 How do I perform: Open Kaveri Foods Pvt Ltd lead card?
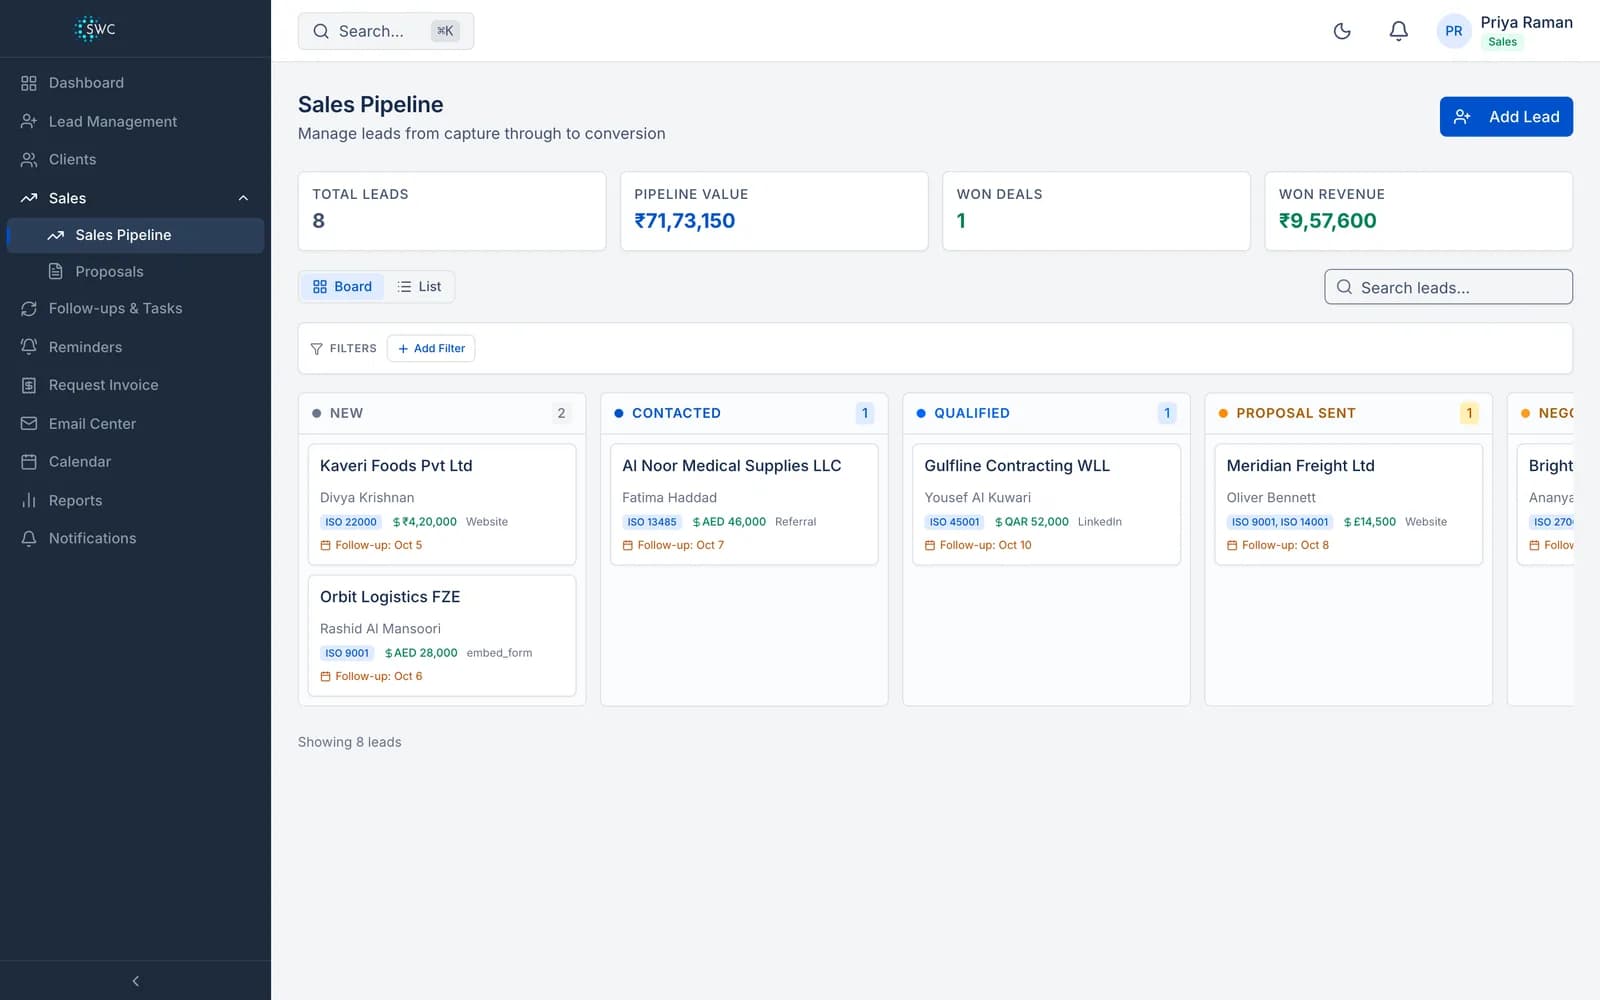442,504
